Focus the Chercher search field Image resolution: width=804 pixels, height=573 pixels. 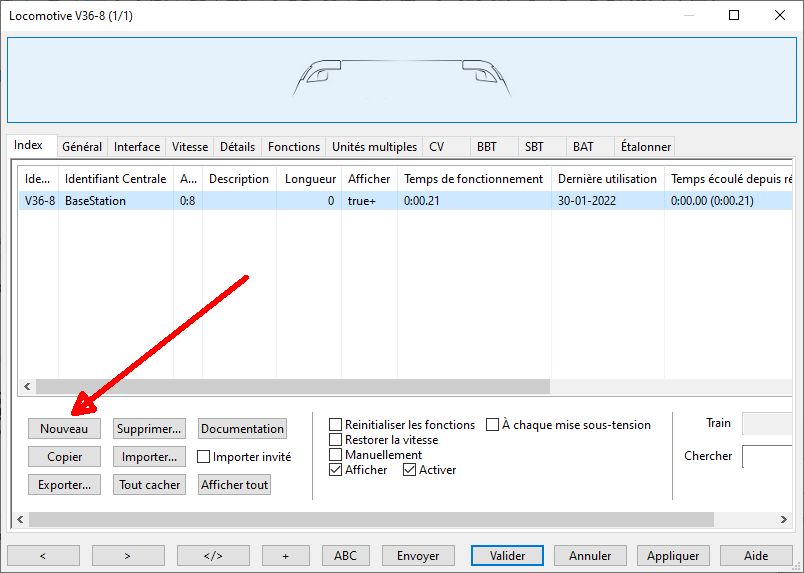pos(767,456)
